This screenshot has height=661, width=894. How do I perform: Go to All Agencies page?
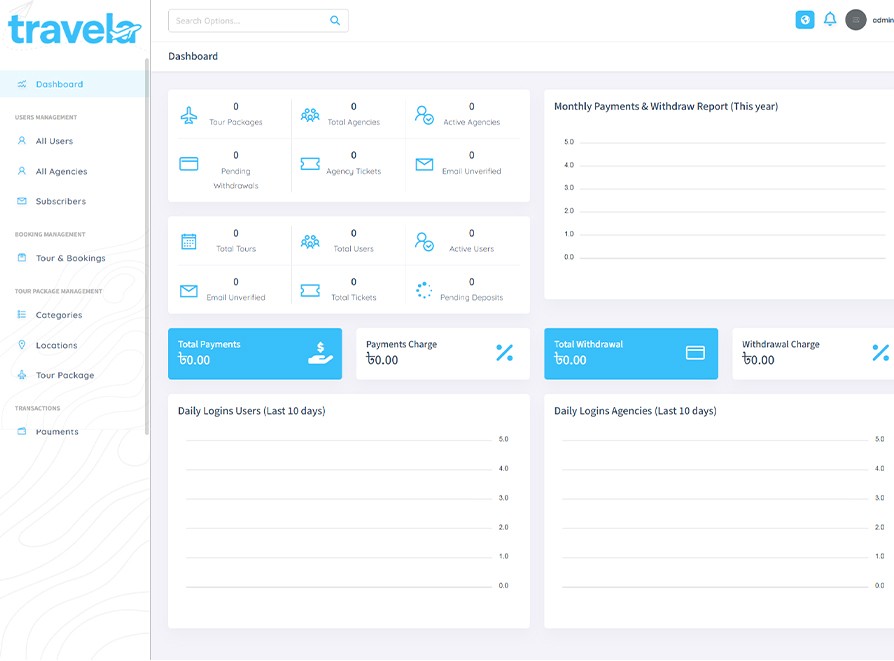[61, 171]
